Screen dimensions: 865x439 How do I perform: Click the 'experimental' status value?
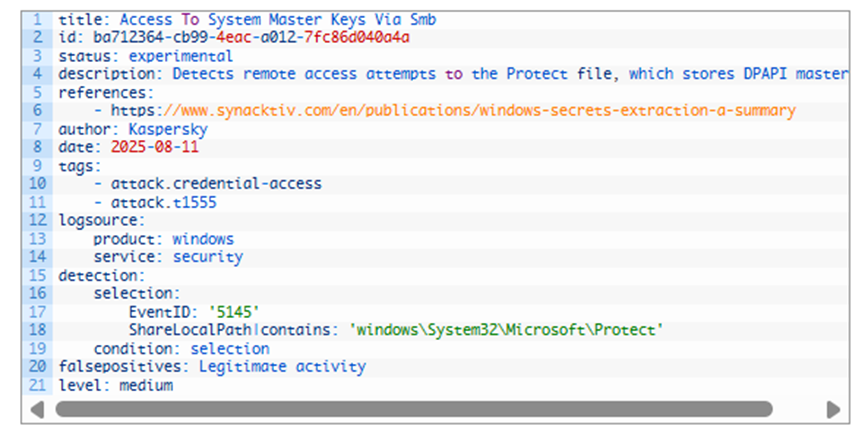(181, 56)
